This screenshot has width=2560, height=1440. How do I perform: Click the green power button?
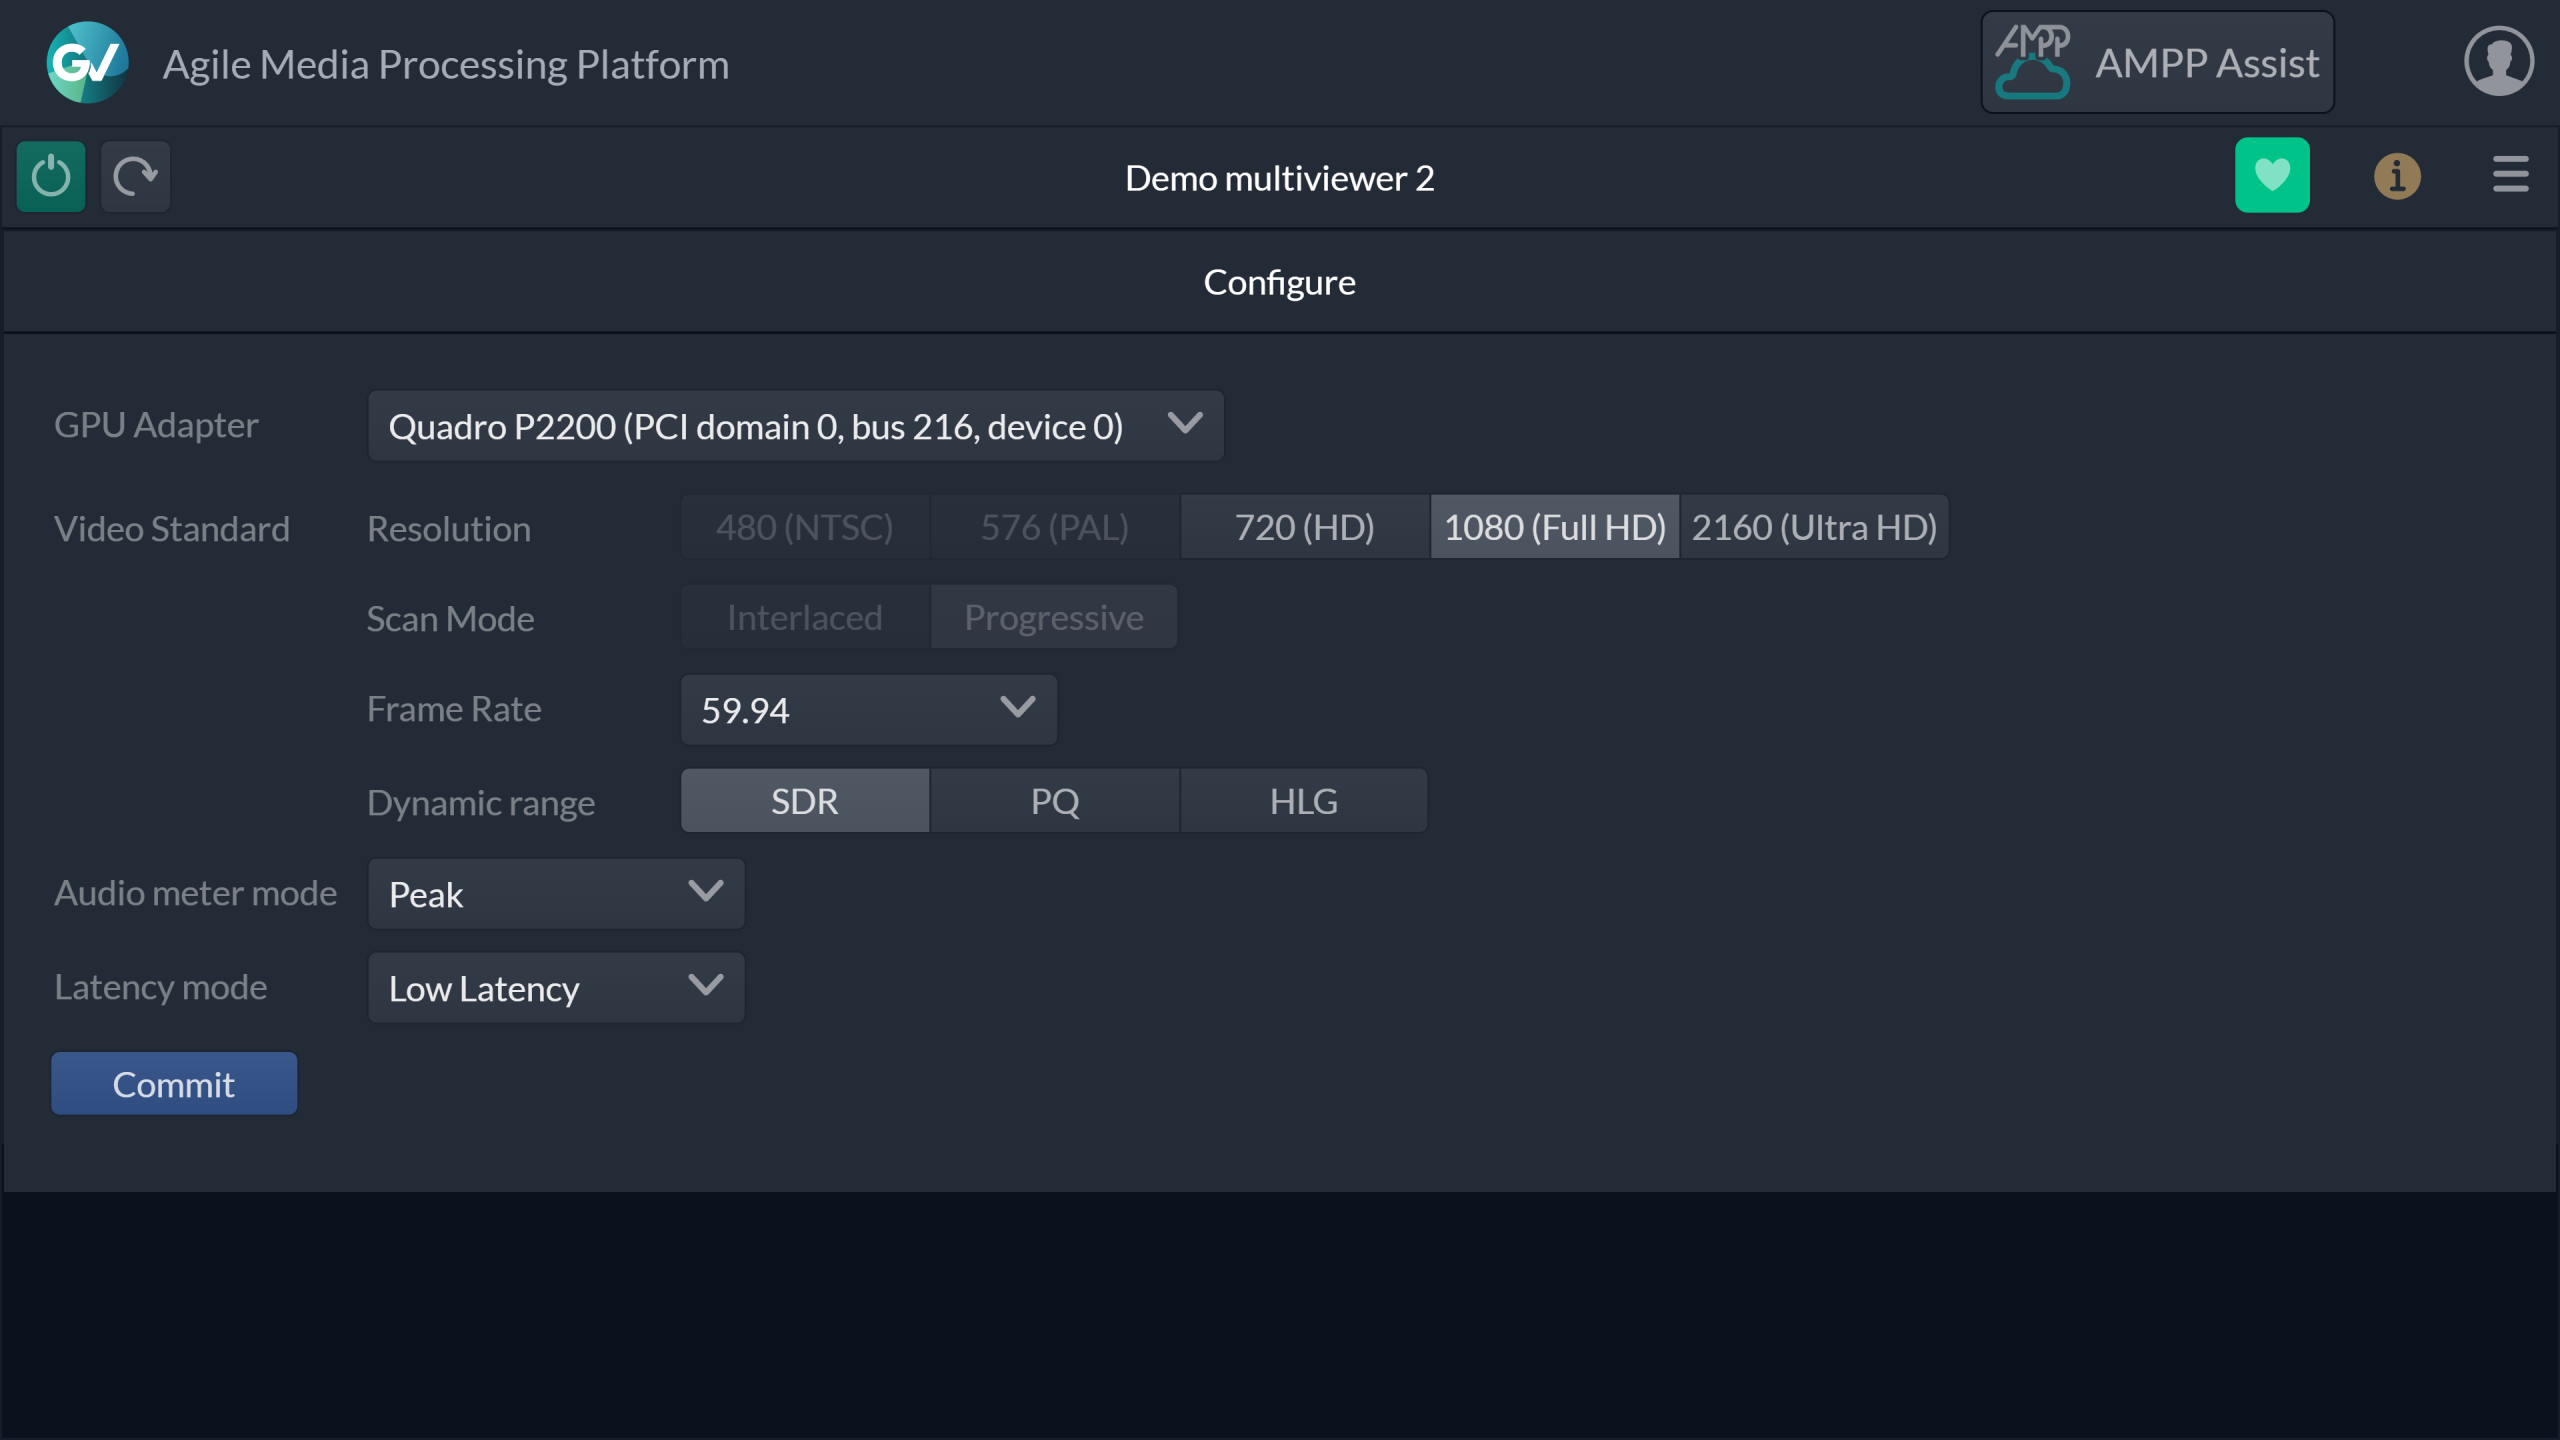[x=51, y=177]
